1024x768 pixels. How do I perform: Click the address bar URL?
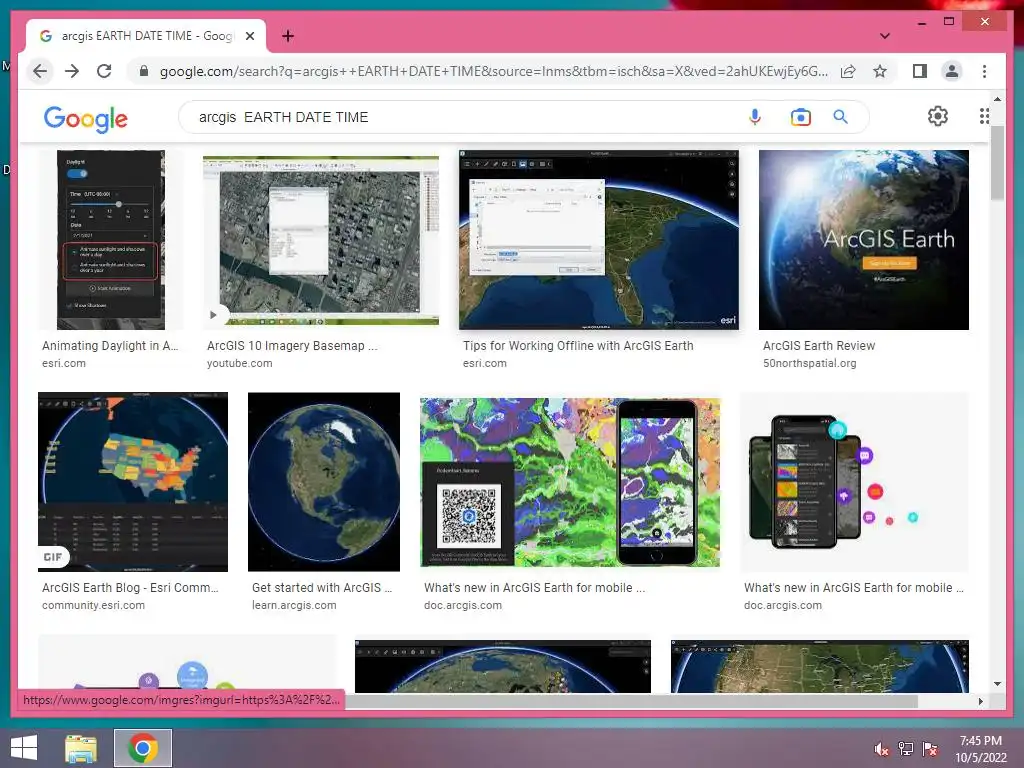coord(494,71)
